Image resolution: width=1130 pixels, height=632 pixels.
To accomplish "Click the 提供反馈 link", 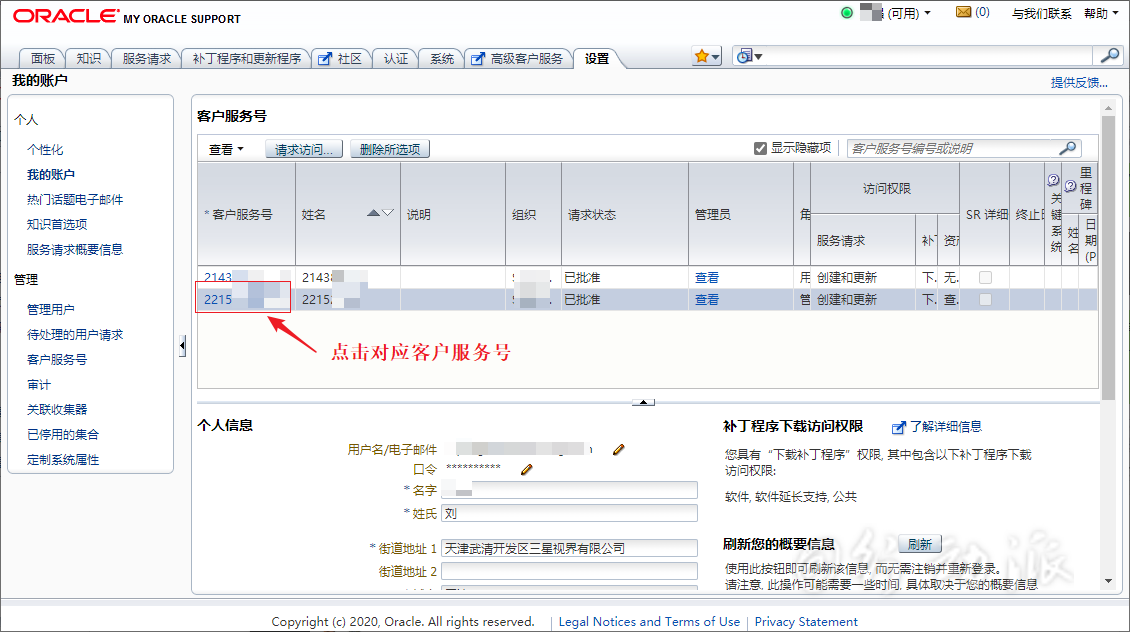I will pos(1079,83).
